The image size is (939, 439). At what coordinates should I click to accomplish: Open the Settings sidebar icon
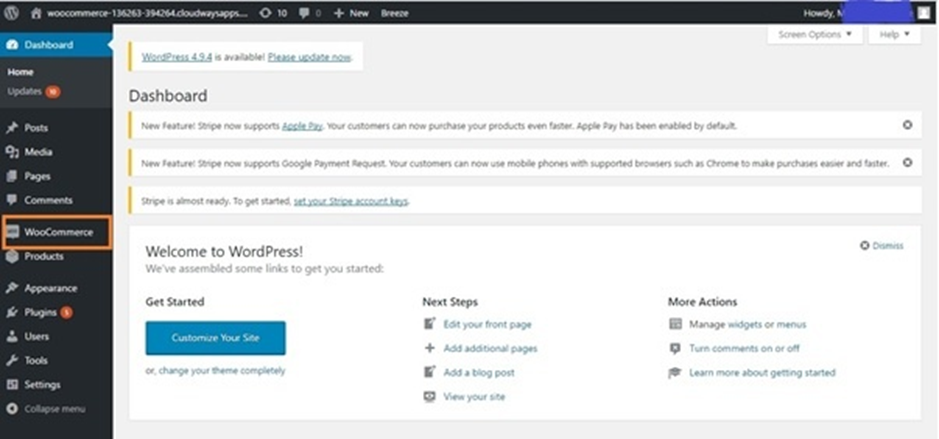pyautogui.click(x=12, y=384)
